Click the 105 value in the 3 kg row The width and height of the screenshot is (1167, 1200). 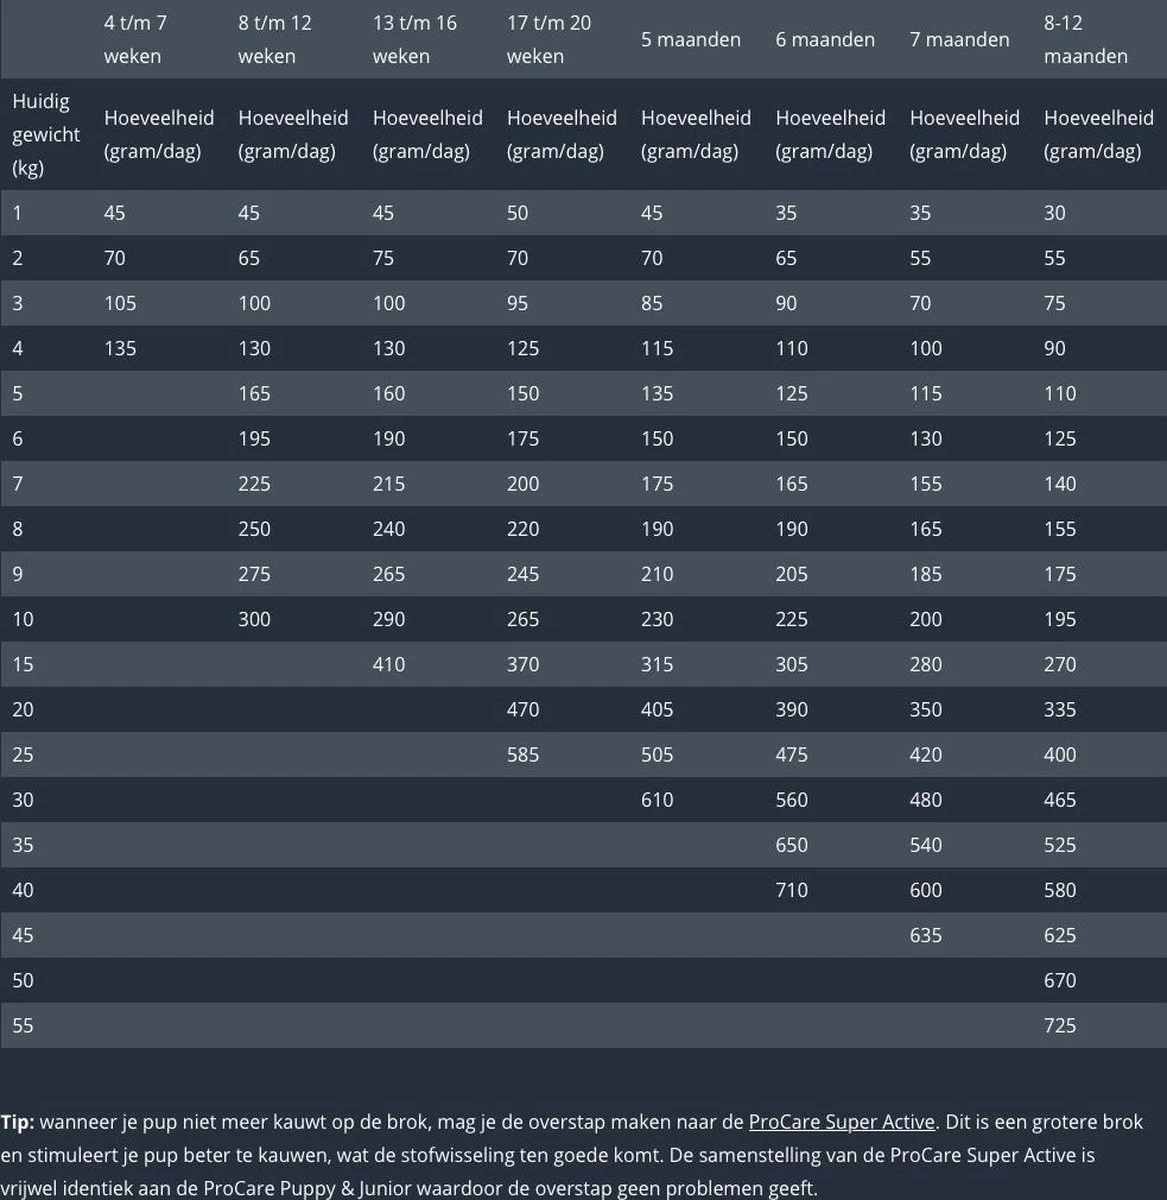pos(120,303)
